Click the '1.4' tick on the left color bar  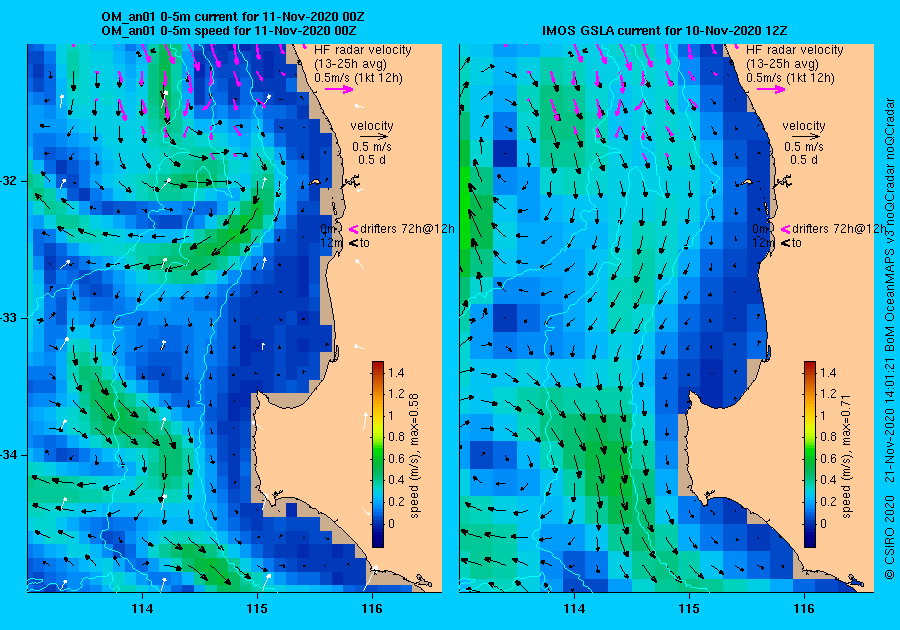[x=396, y=372]
